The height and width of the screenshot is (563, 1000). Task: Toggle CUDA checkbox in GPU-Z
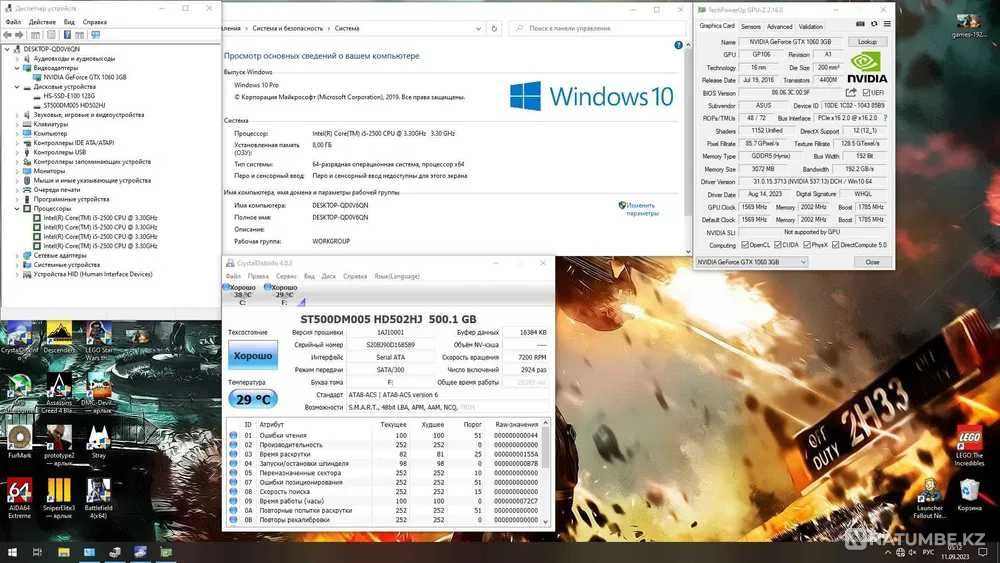777,245
